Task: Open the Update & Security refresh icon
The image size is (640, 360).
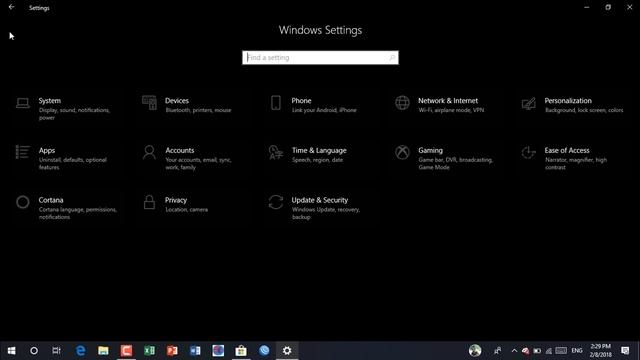Action: (x=276, y=202)
